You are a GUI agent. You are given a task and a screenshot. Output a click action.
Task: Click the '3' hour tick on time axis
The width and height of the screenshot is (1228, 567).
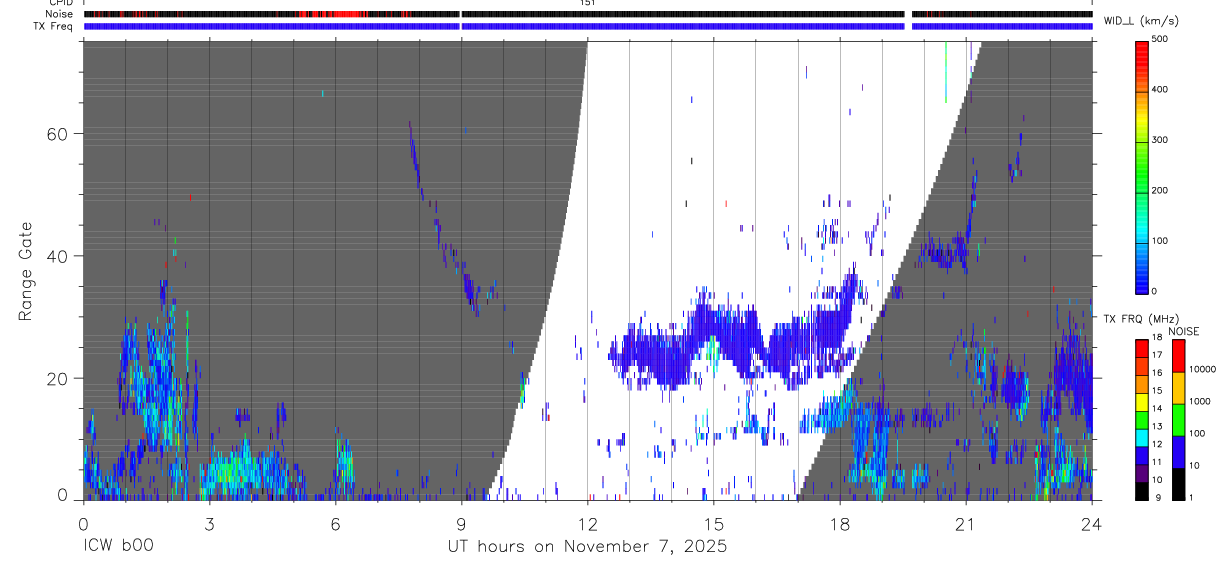pos(209,522)
